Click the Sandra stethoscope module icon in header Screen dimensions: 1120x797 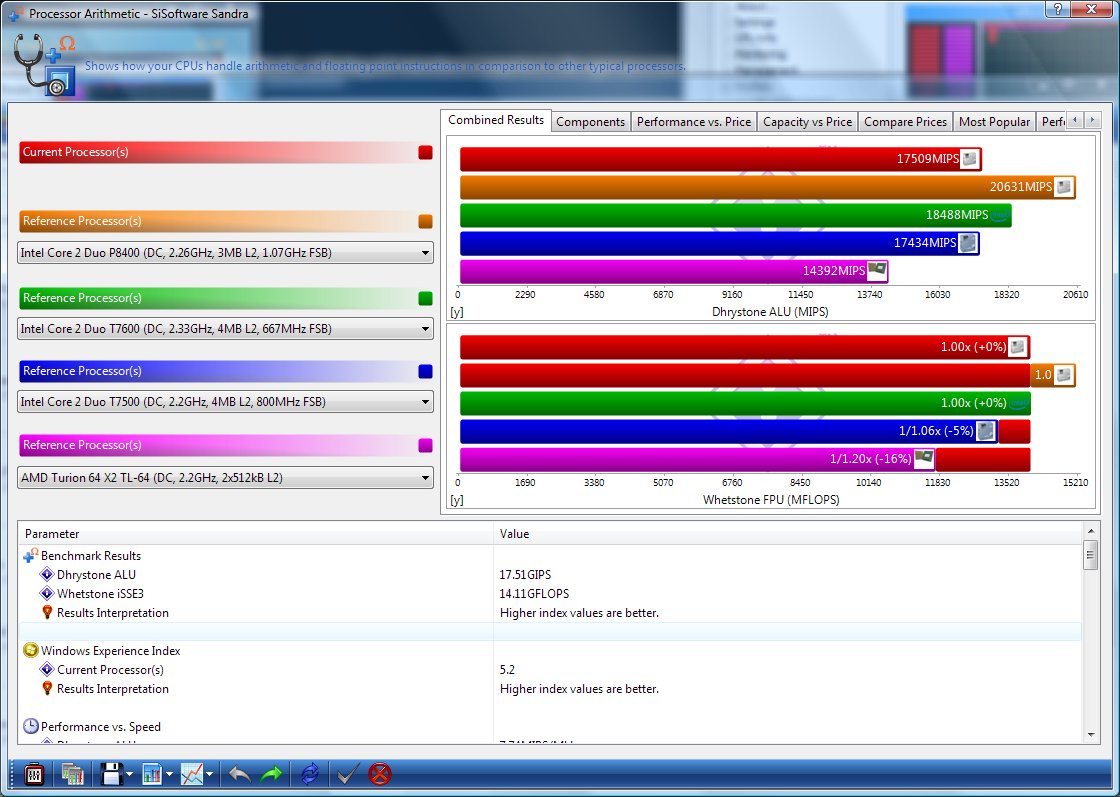[44, 64]
